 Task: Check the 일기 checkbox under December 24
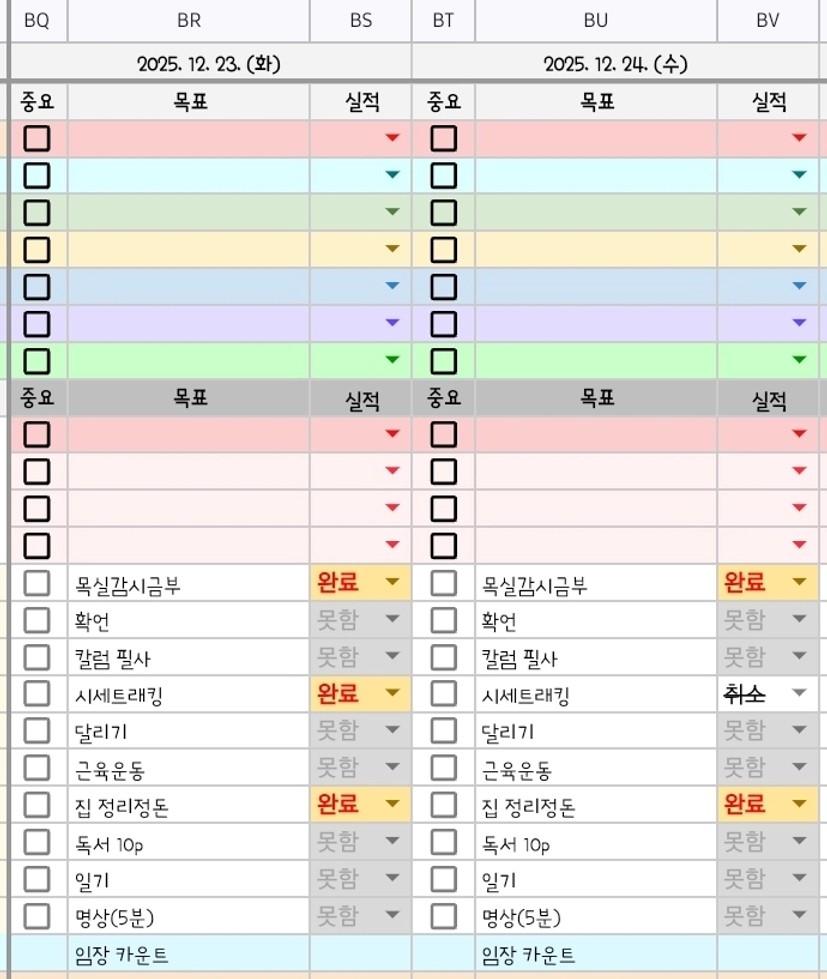(x=443, y=879)
